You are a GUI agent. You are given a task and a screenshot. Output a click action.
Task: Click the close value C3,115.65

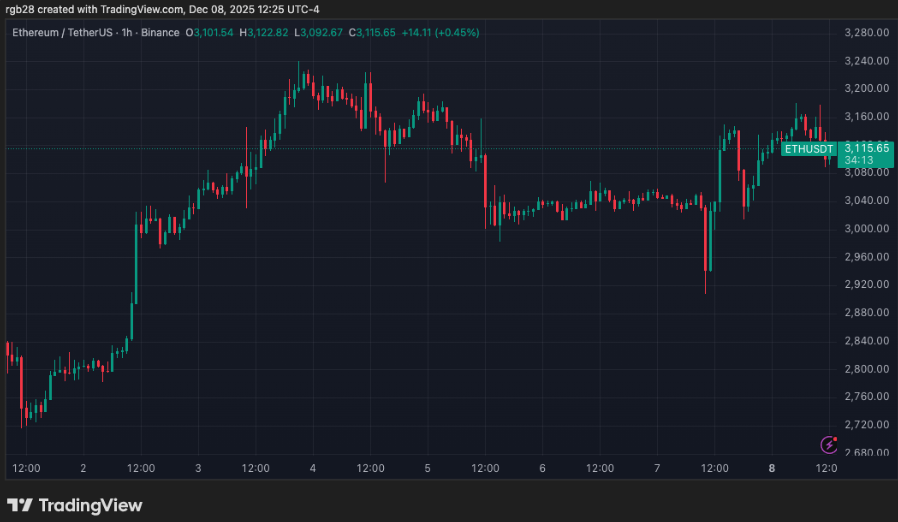(x=372, y=33)
